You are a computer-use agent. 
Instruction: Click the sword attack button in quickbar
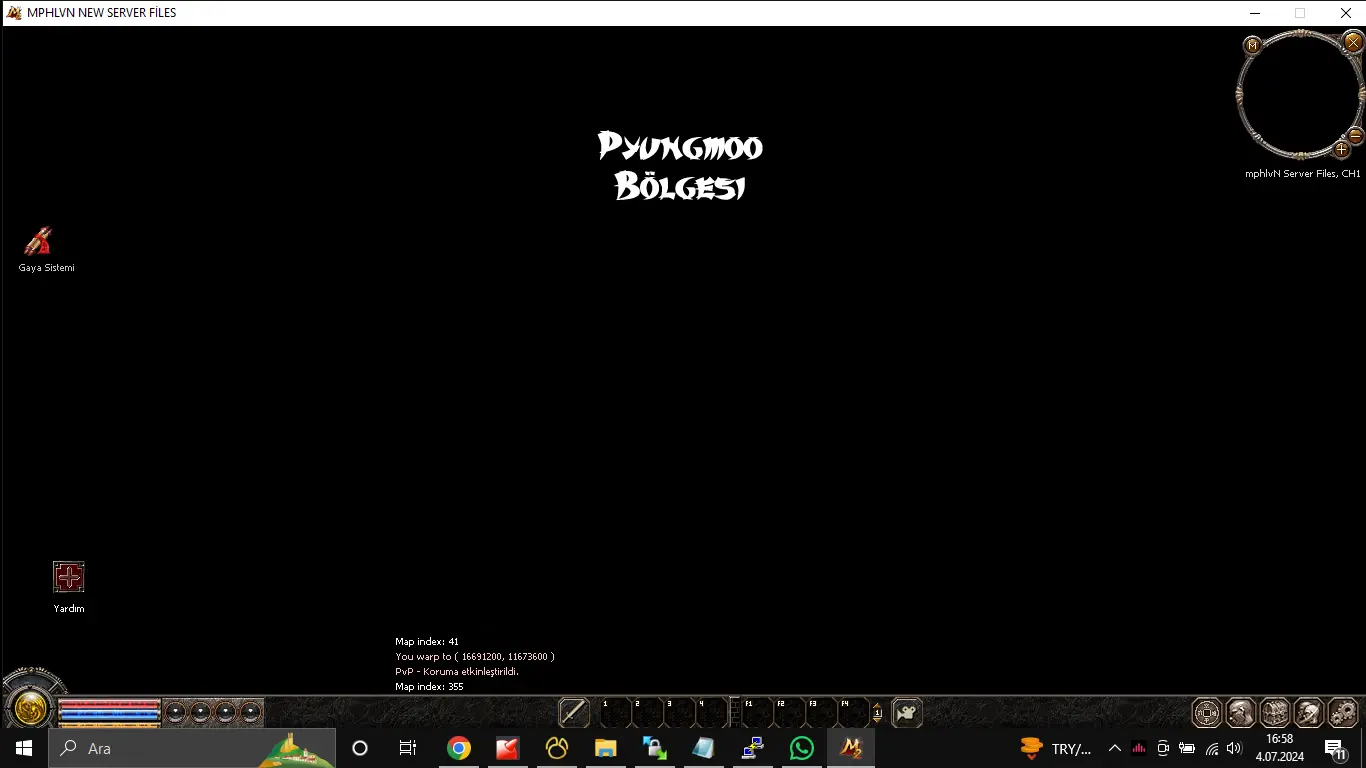pyautogui.click(x=574, y=712)
